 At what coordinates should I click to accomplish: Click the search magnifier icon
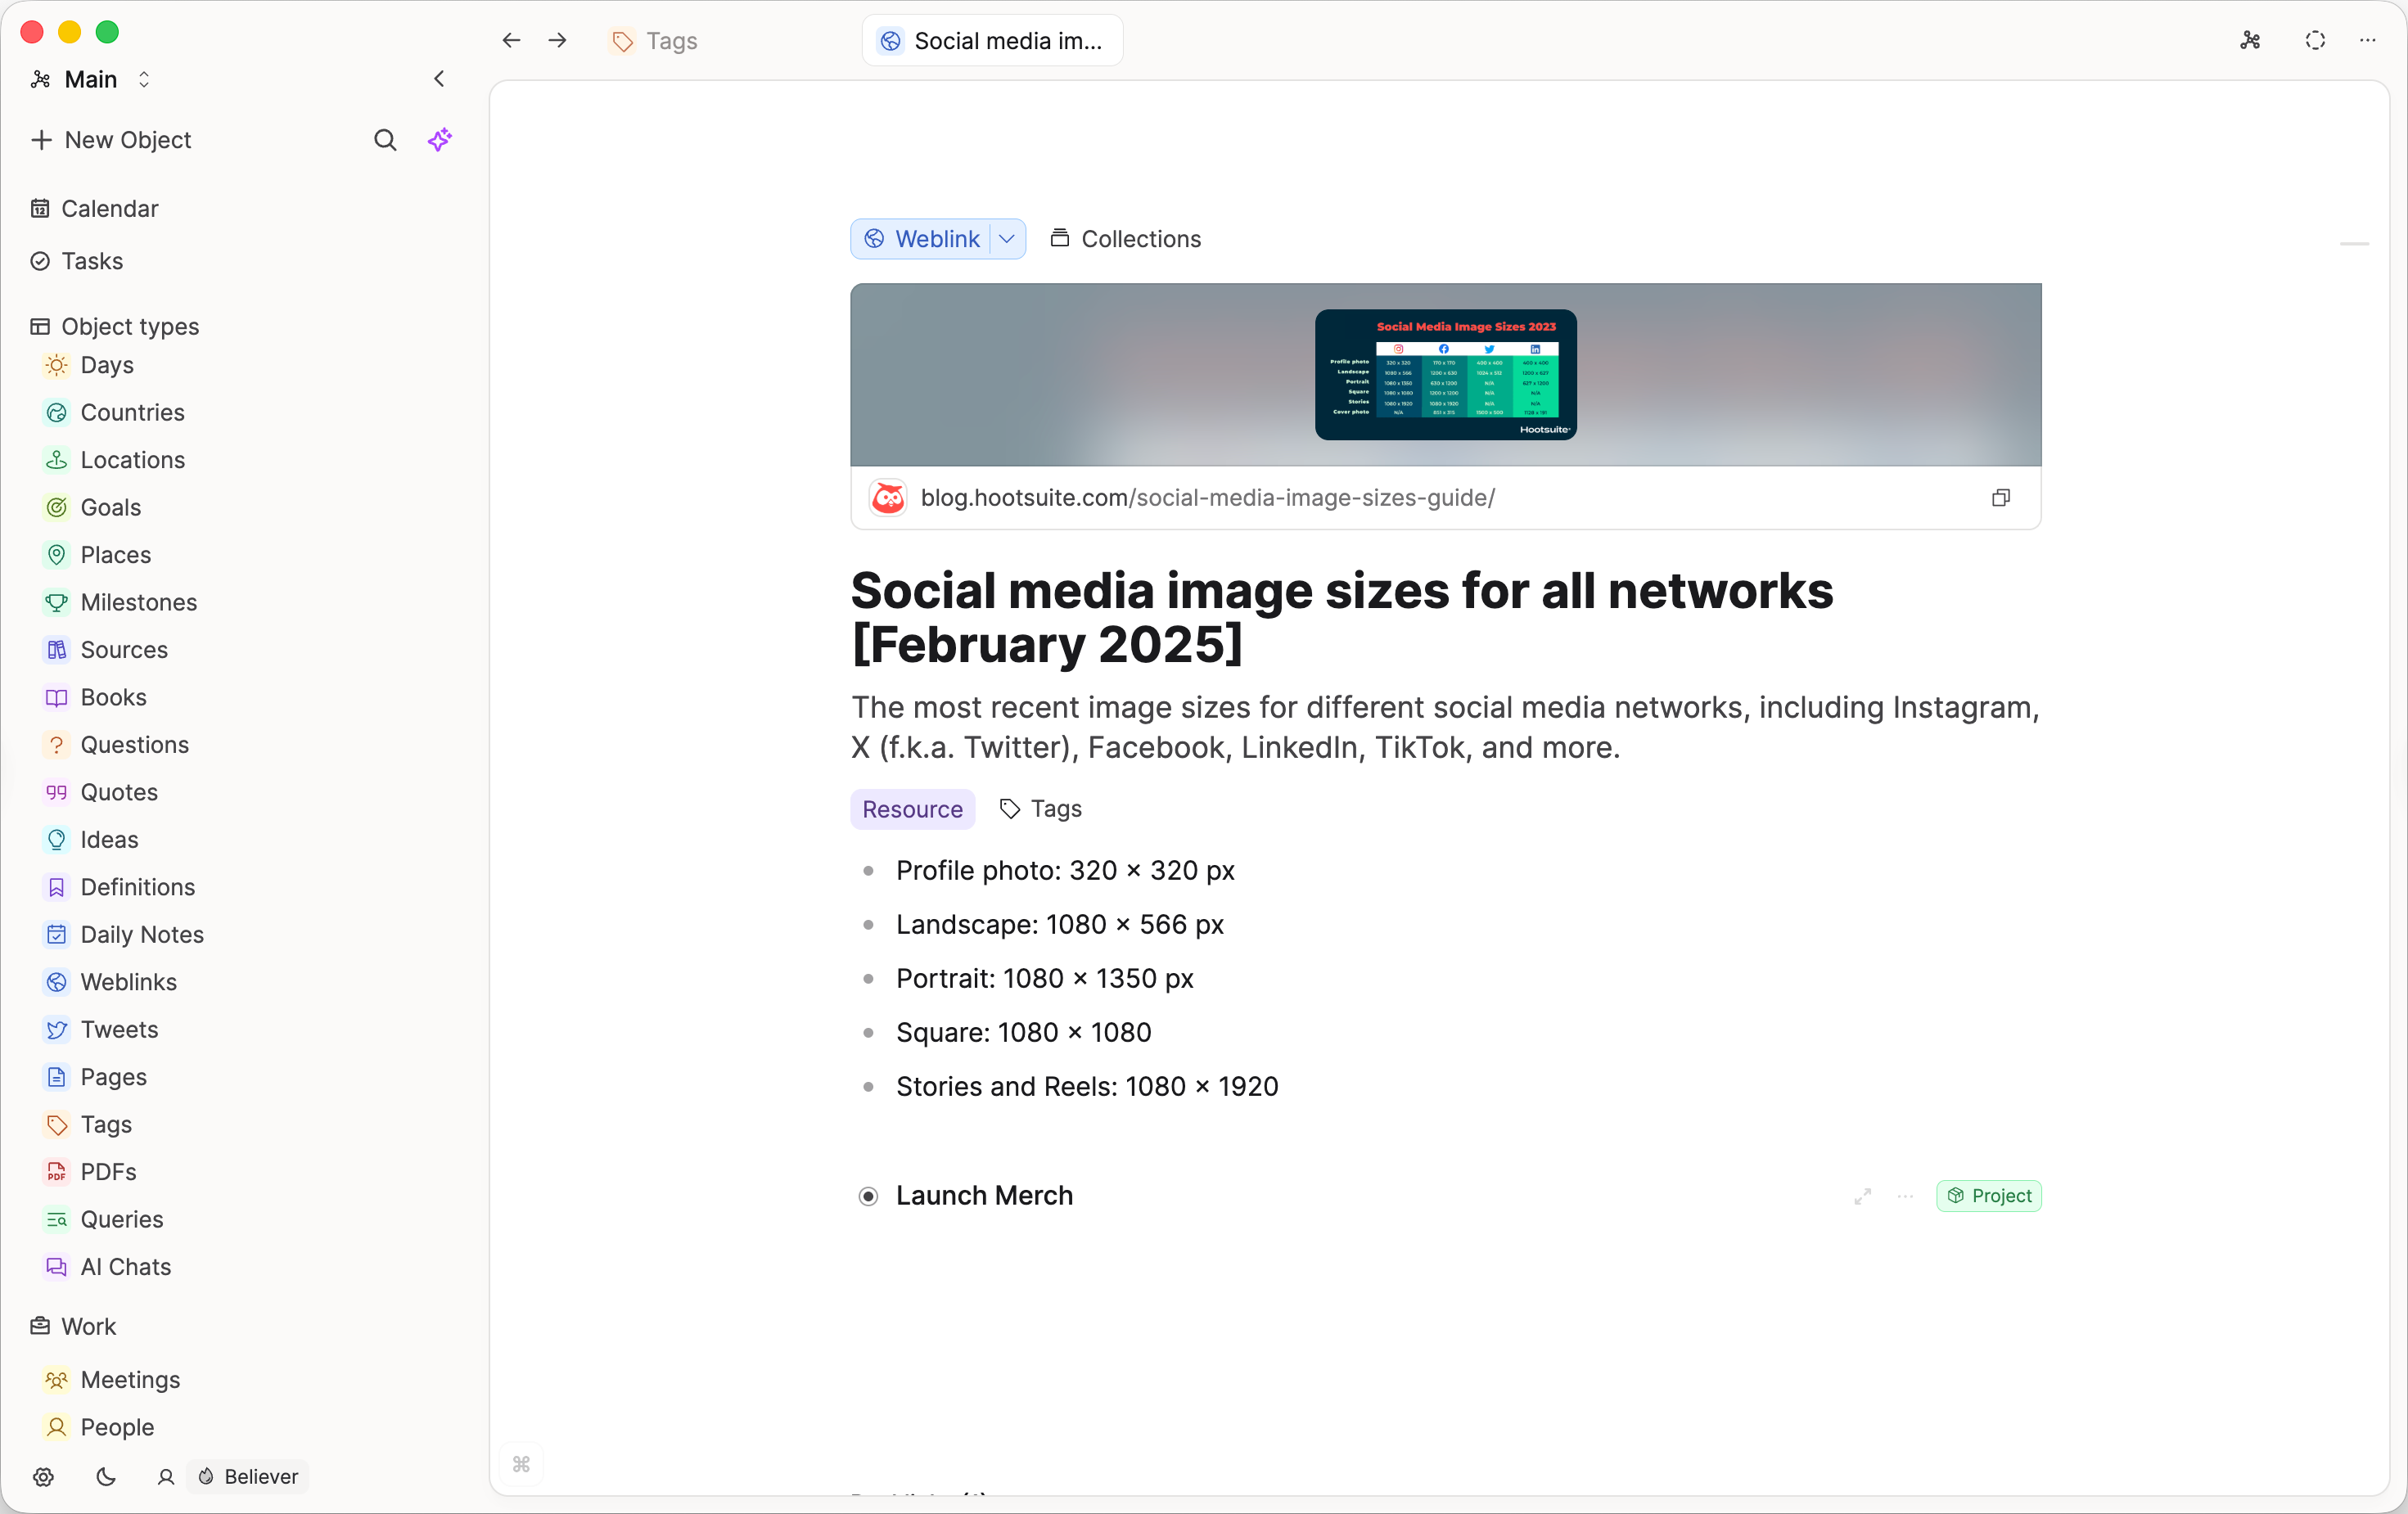tap(385, 140)
